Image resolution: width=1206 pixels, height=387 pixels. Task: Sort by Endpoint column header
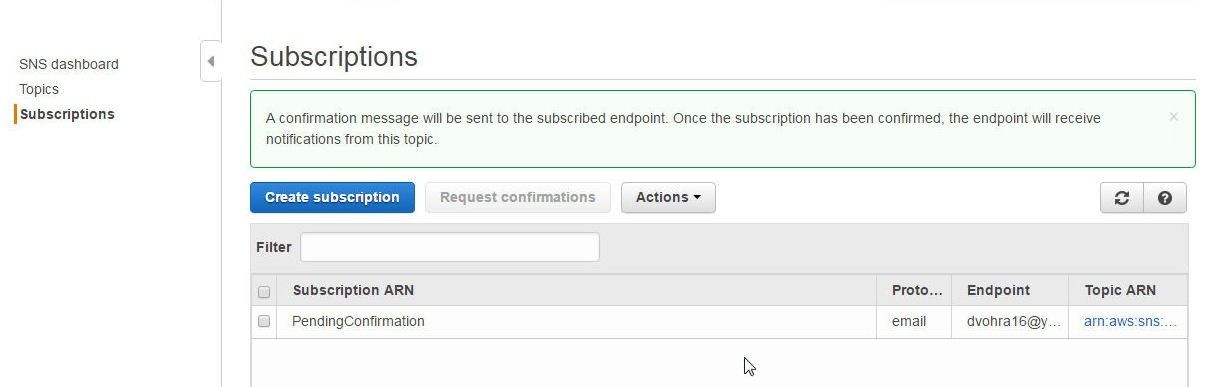coord(998,290)
